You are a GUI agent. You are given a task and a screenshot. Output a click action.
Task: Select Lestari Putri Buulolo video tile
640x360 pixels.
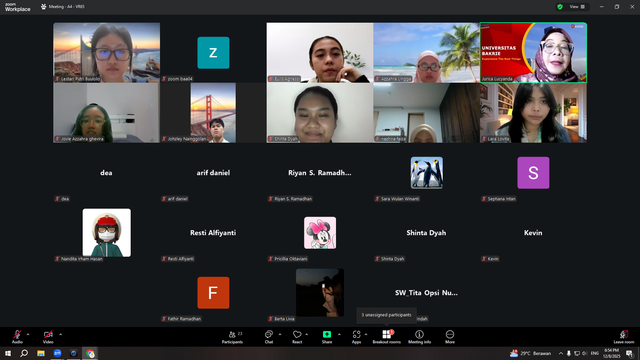[x=107, y=53]
